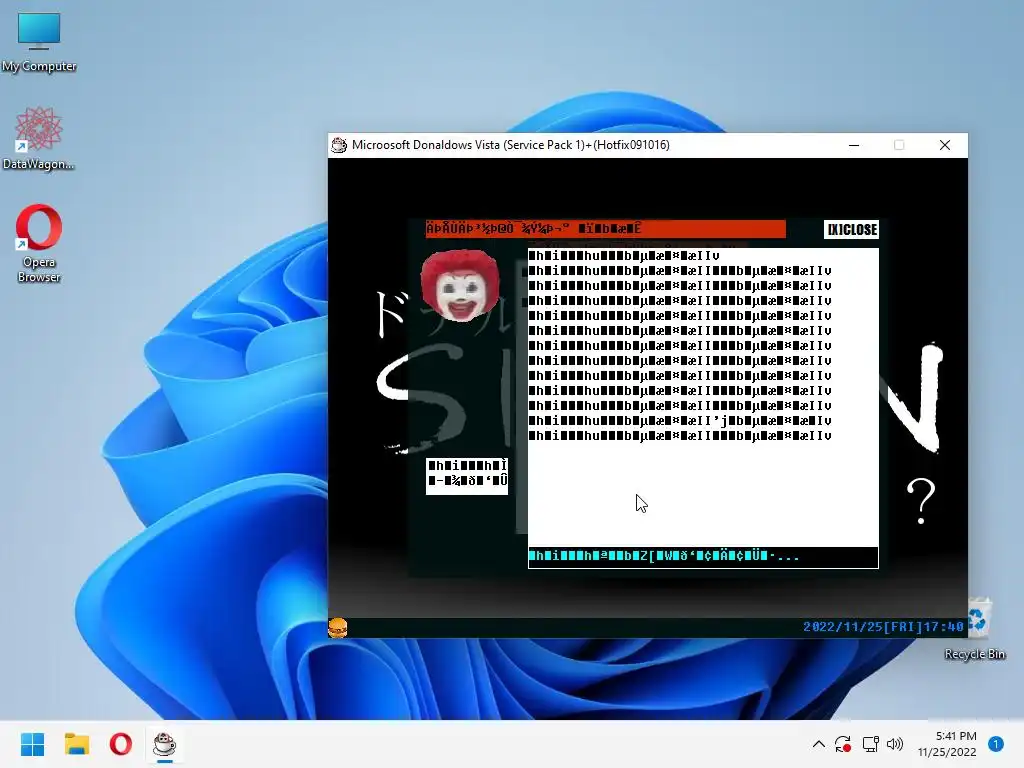Open Opera from the taskbar
Image resolution: width=1024 pixels, height=768 pixels.
pyautogui.click(x=121, y=744)
